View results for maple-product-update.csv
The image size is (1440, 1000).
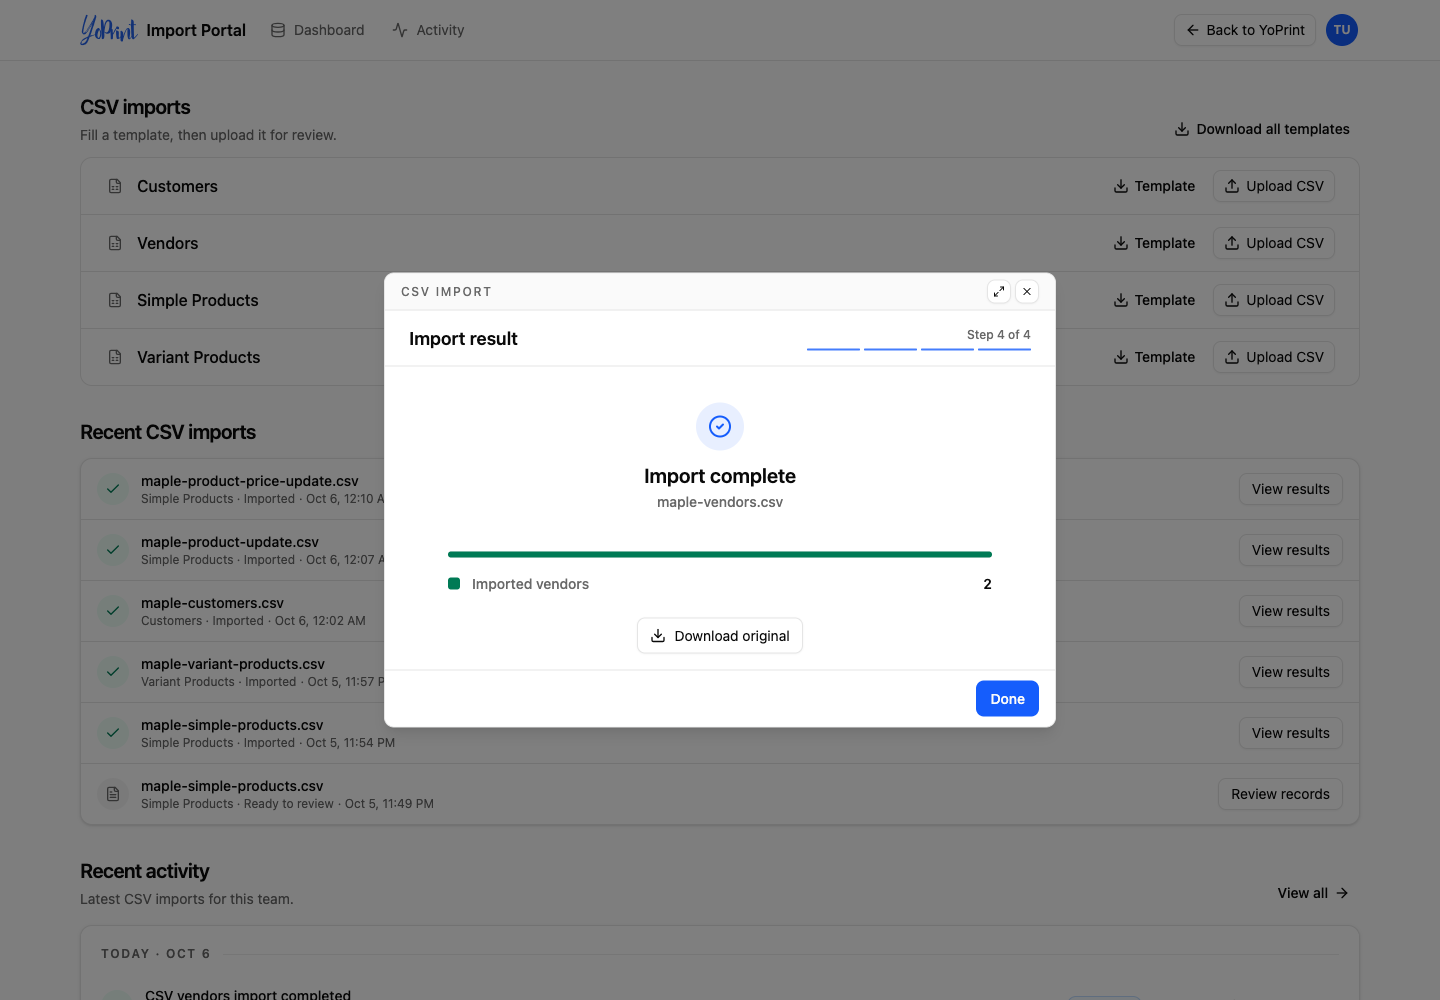[1291, 550]
